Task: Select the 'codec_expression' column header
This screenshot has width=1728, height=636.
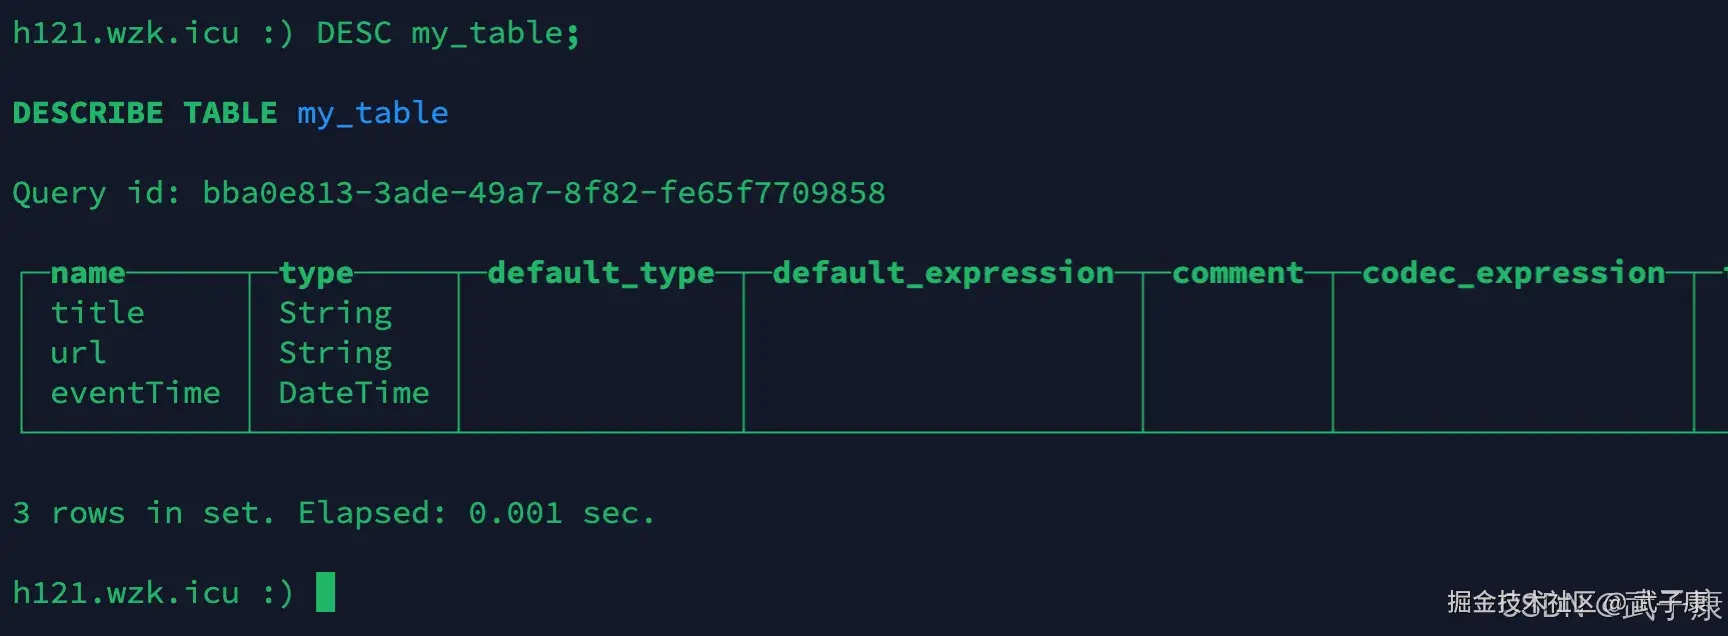Action: pos(1513,272)
